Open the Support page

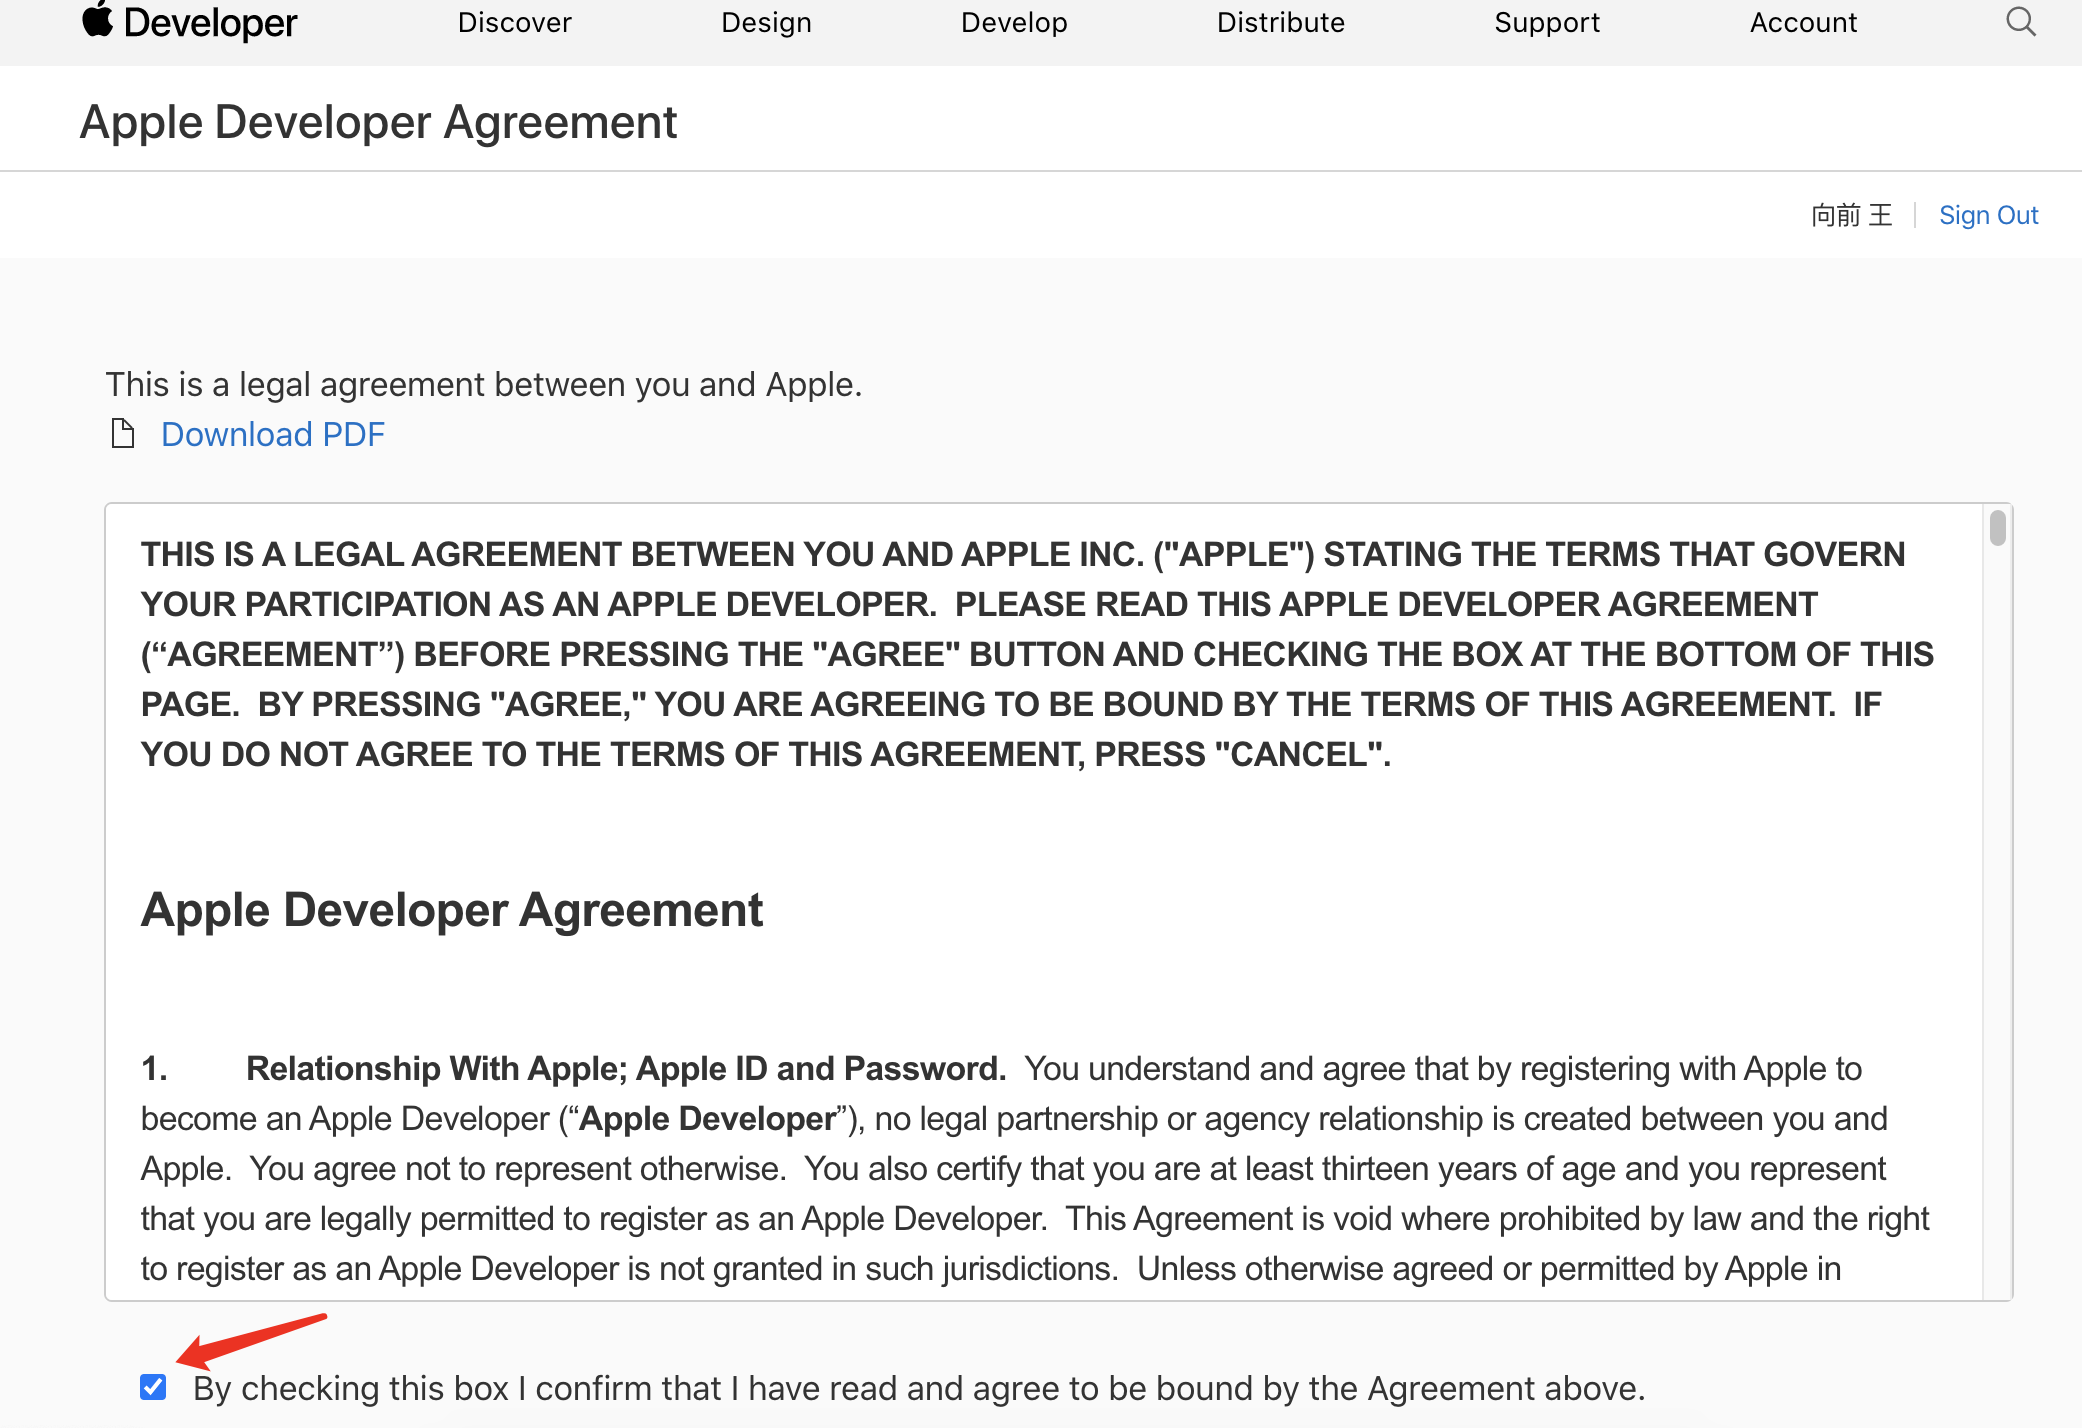pos(1546,23)
